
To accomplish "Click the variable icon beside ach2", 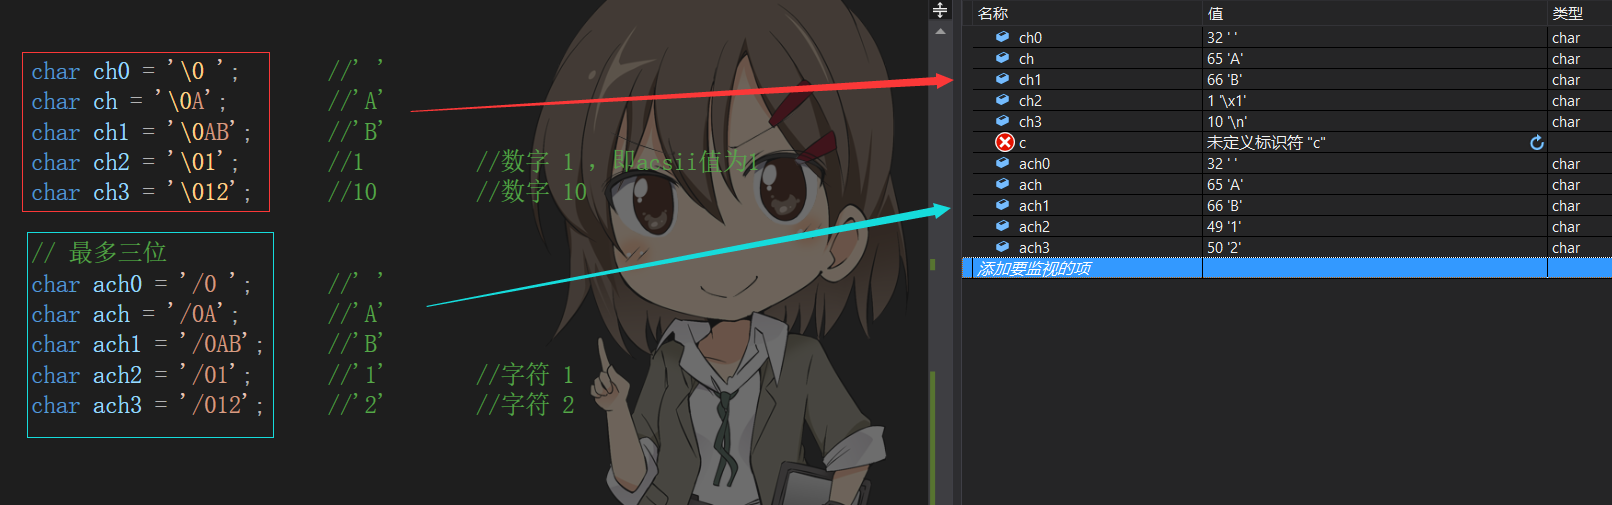I will coord(1002,226).
